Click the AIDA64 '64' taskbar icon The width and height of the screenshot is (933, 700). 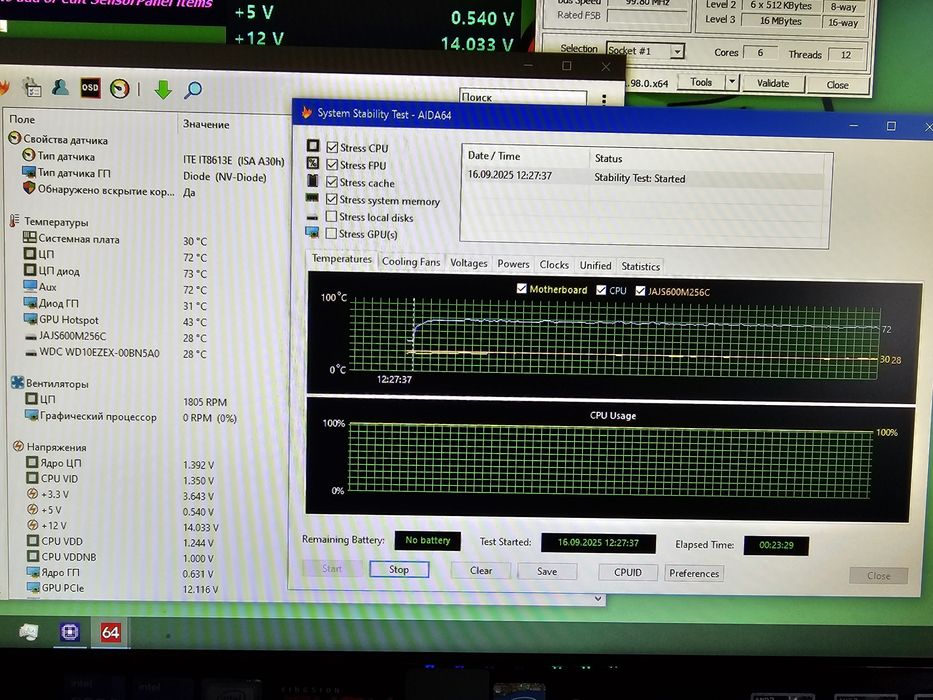111,632
